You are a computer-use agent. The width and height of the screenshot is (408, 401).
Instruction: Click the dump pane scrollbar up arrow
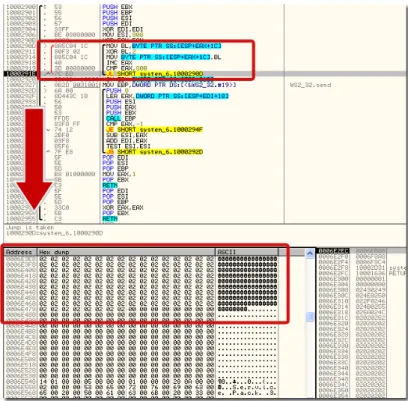coord(310,254)
